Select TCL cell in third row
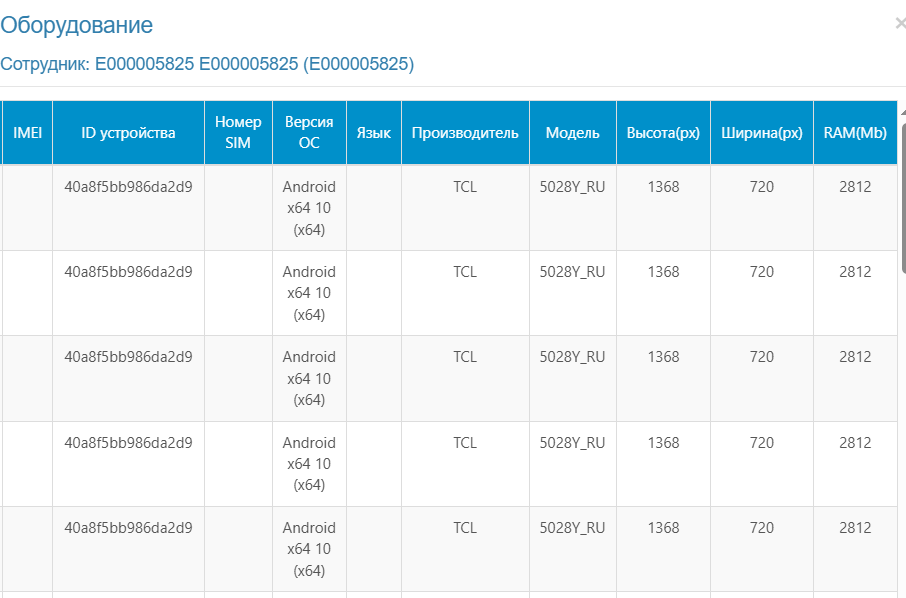Viewport: 906px width, 598px height. [465, 357]
